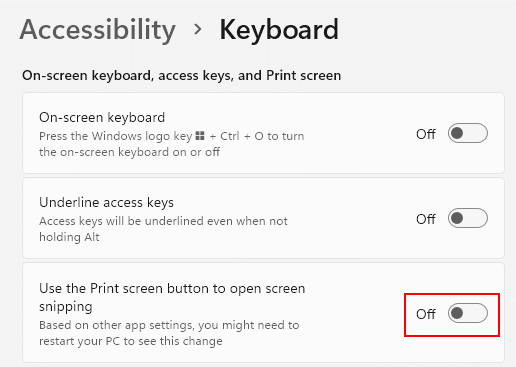Click Off label beside On-screen keyboard switch
Image resolution: width=516 pixels, height=367 pixels.
[426, 134]
